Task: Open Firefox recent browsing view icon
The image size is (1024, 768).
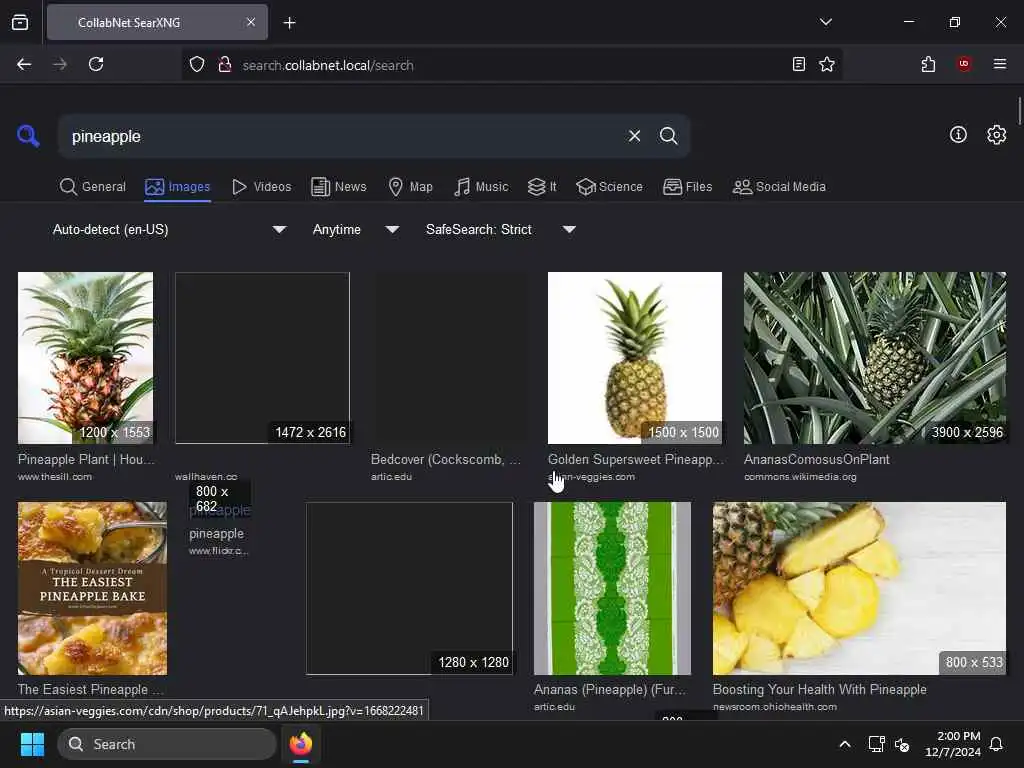Action: [x=20, y=23]
